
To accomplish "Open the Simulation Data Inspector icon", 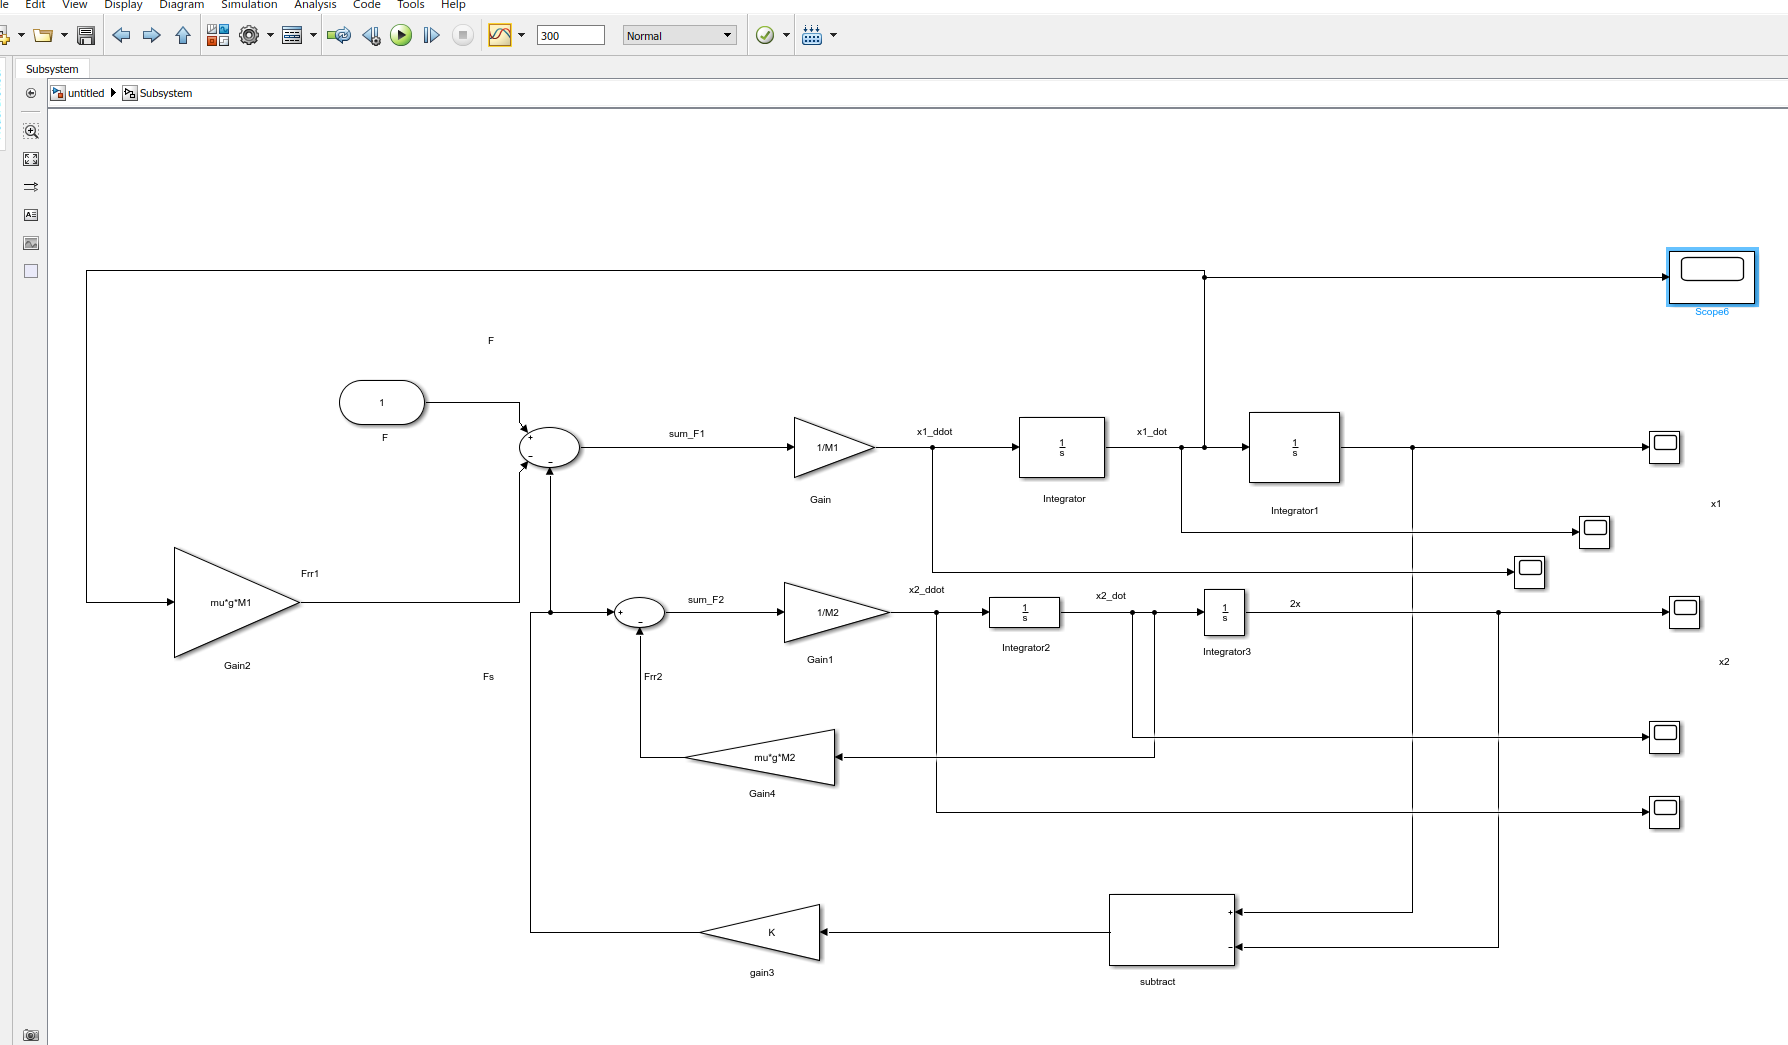I will tap(500, 36).
